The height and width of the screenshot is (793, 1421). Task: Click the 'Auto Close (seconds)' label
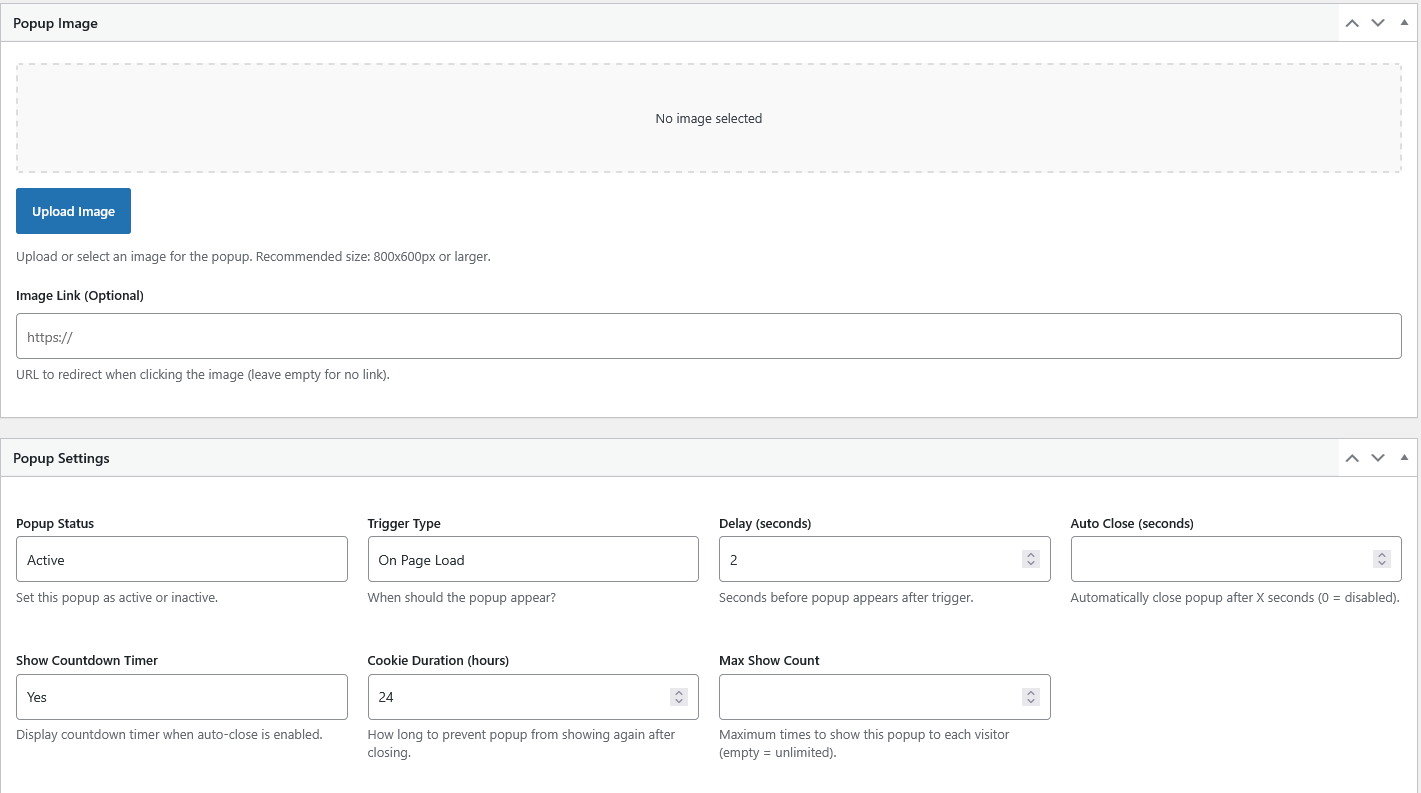(1132, 523)
